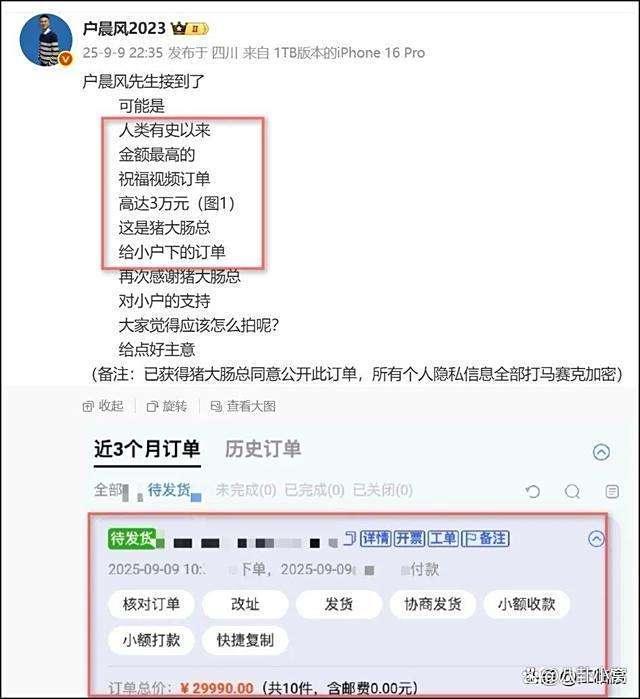Click the 户晨风2023 profile avatar
Image resolution: width=640 pixels, height=699 pixels.
click(46, 40)
